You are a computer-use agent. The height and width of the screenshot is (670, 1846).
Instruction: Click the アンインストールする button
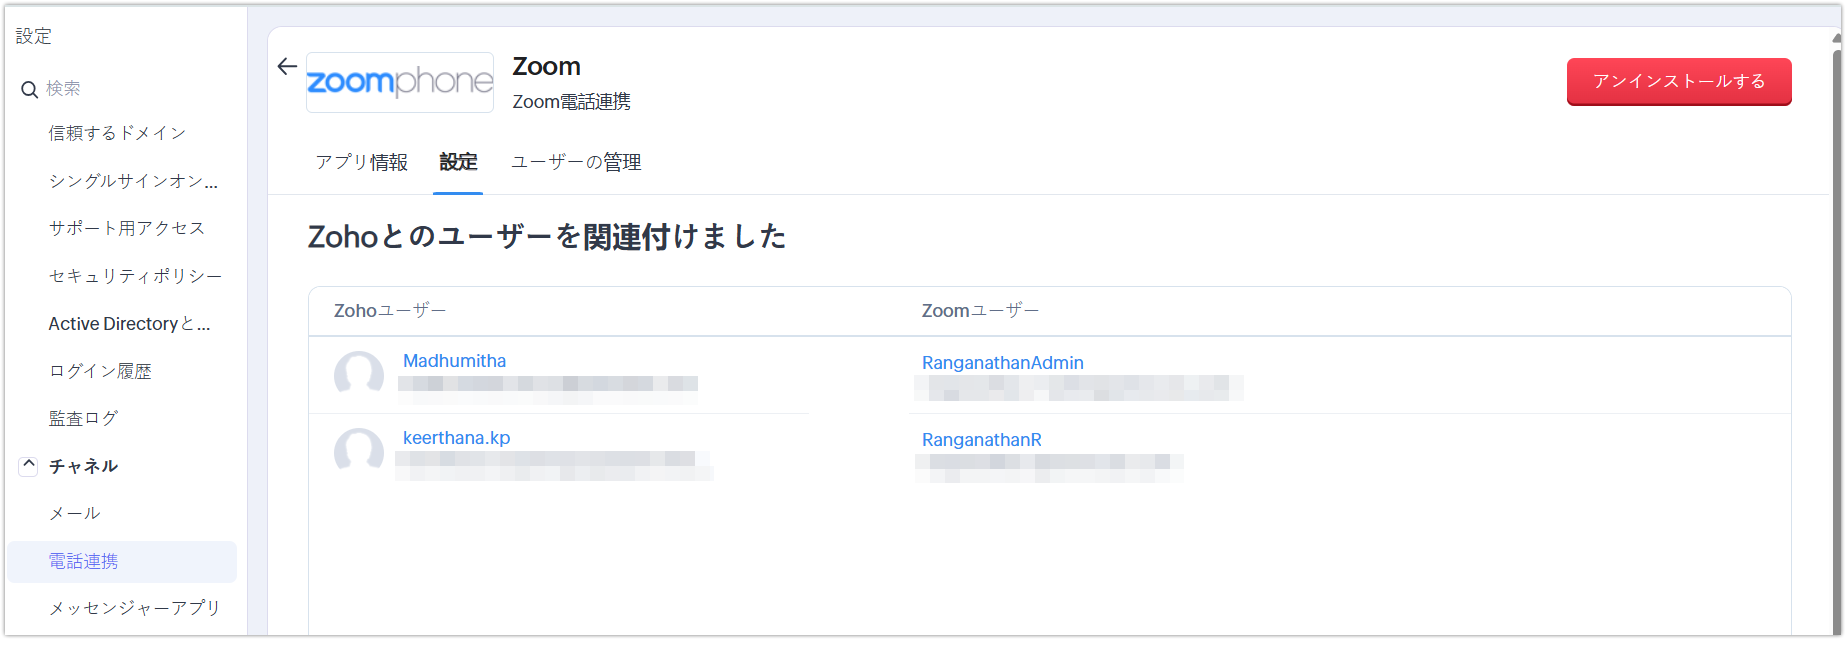(1679, 81)
